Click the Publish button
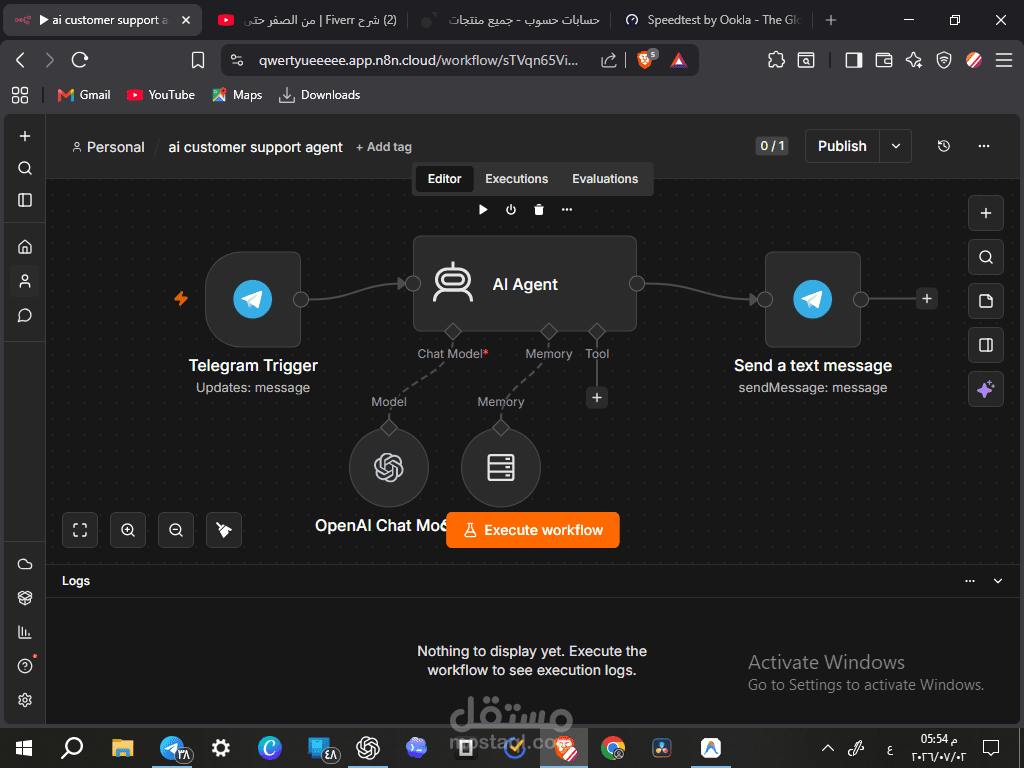Viewport: 1024px width, 768px height. click(x=842, y=146)
